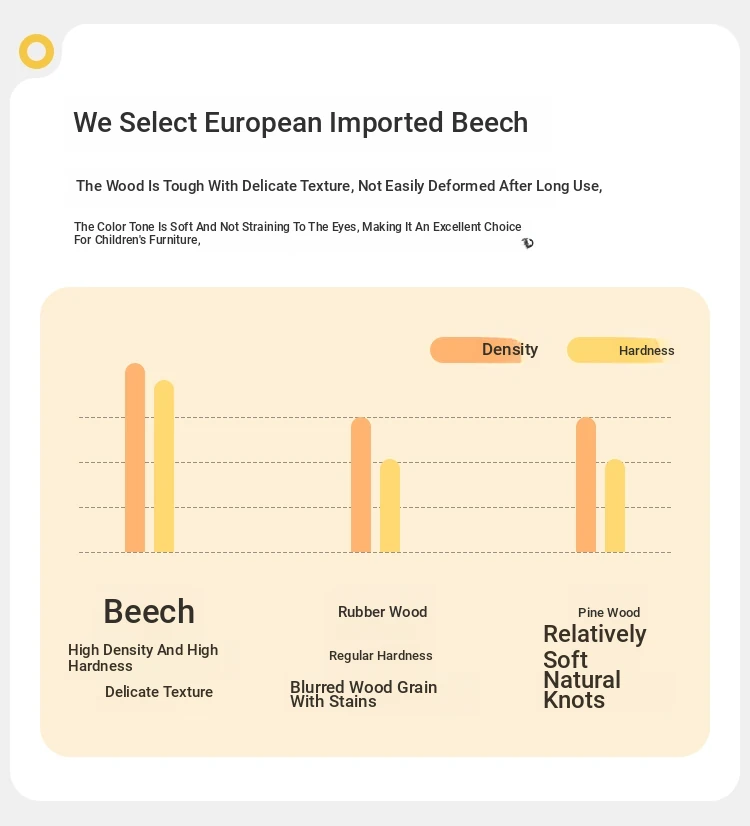Click Rubber Wood's yellow hardness bar

click(390, 506)
